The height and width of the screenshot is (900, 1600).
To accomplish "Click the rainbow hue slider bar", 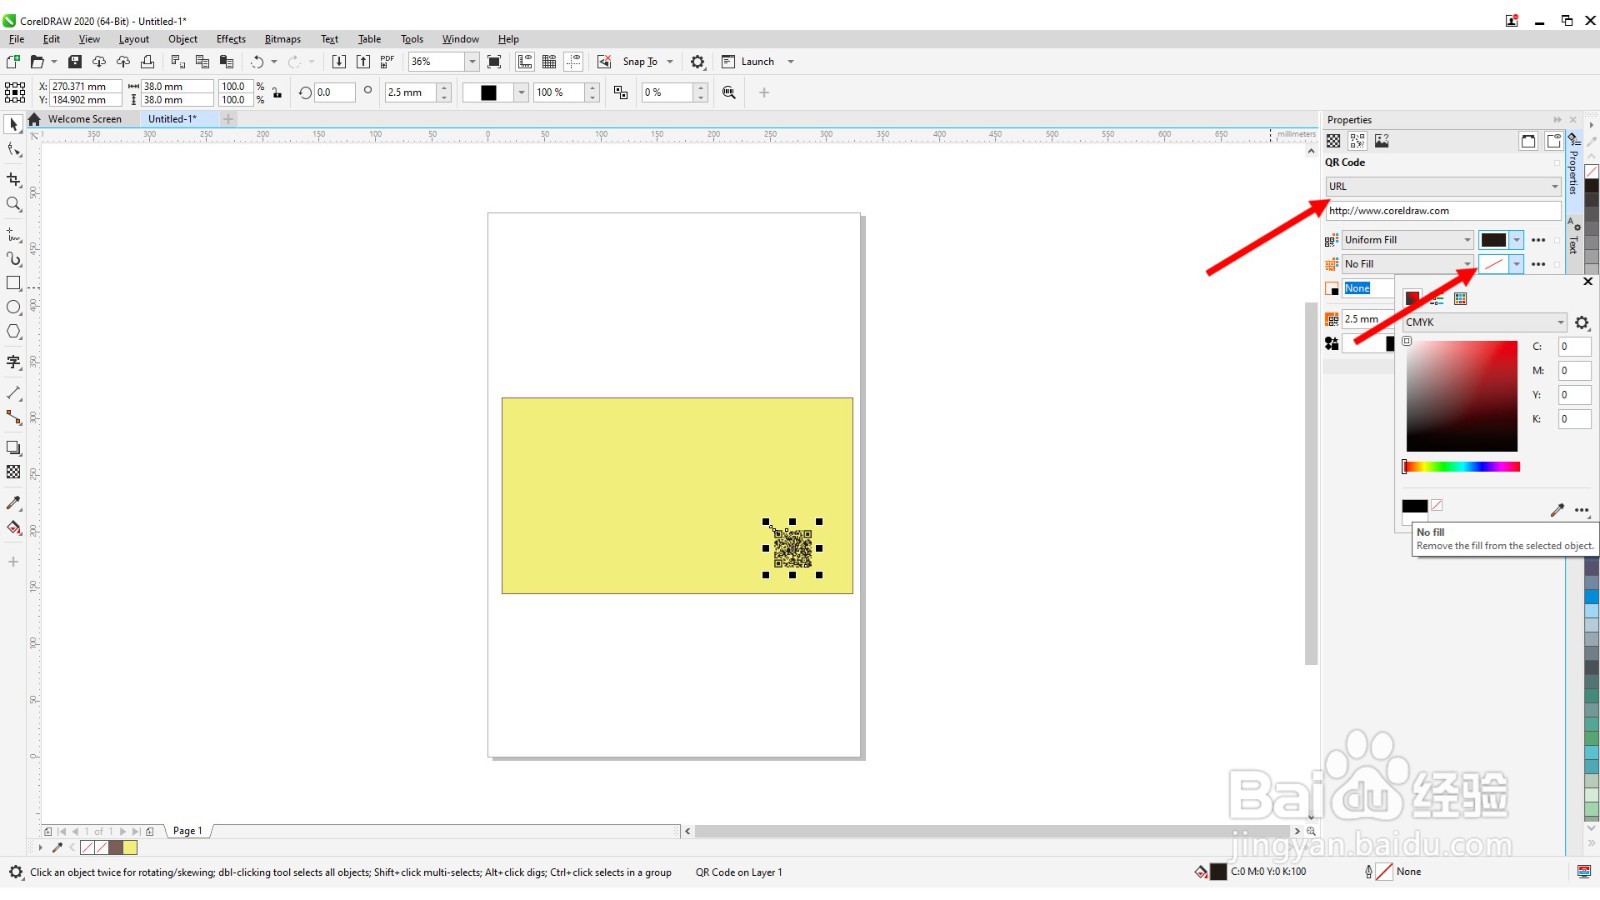I will 1461,467.
